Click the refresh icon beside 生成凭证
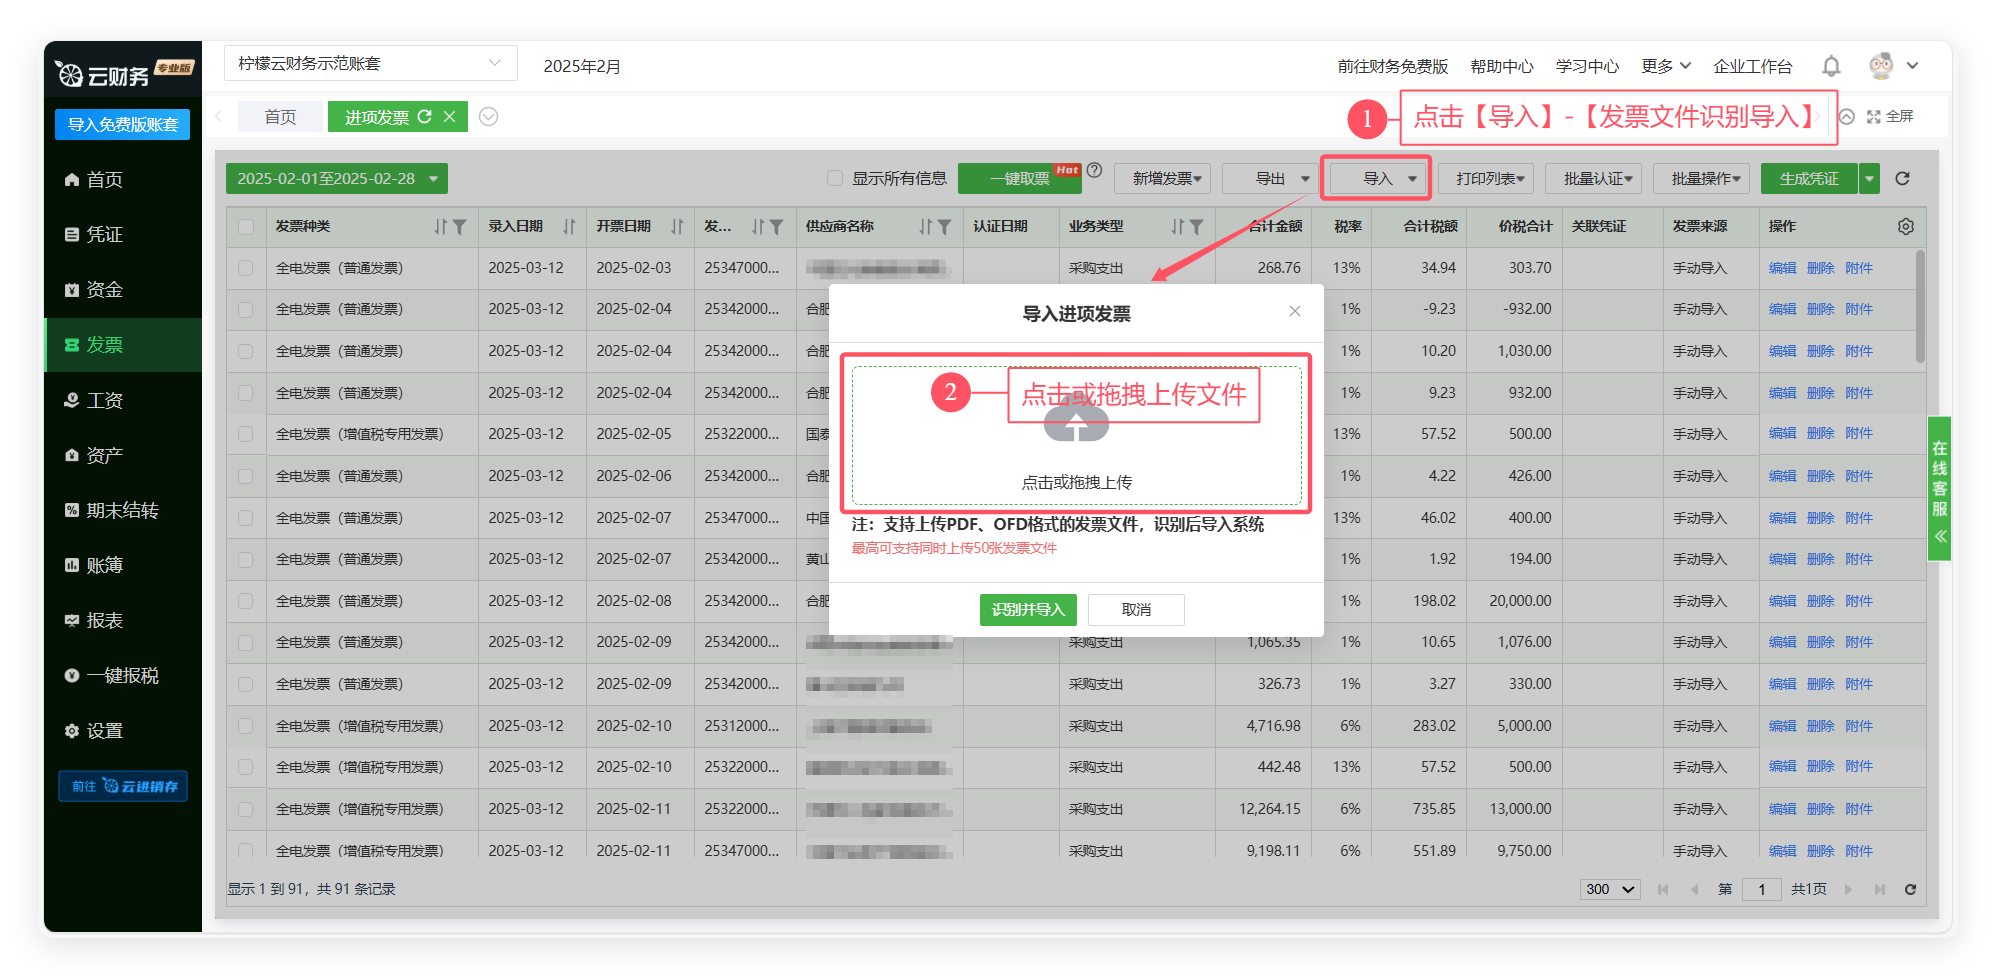Viewport: 1996px width, 976px height. click(1902, 179)
